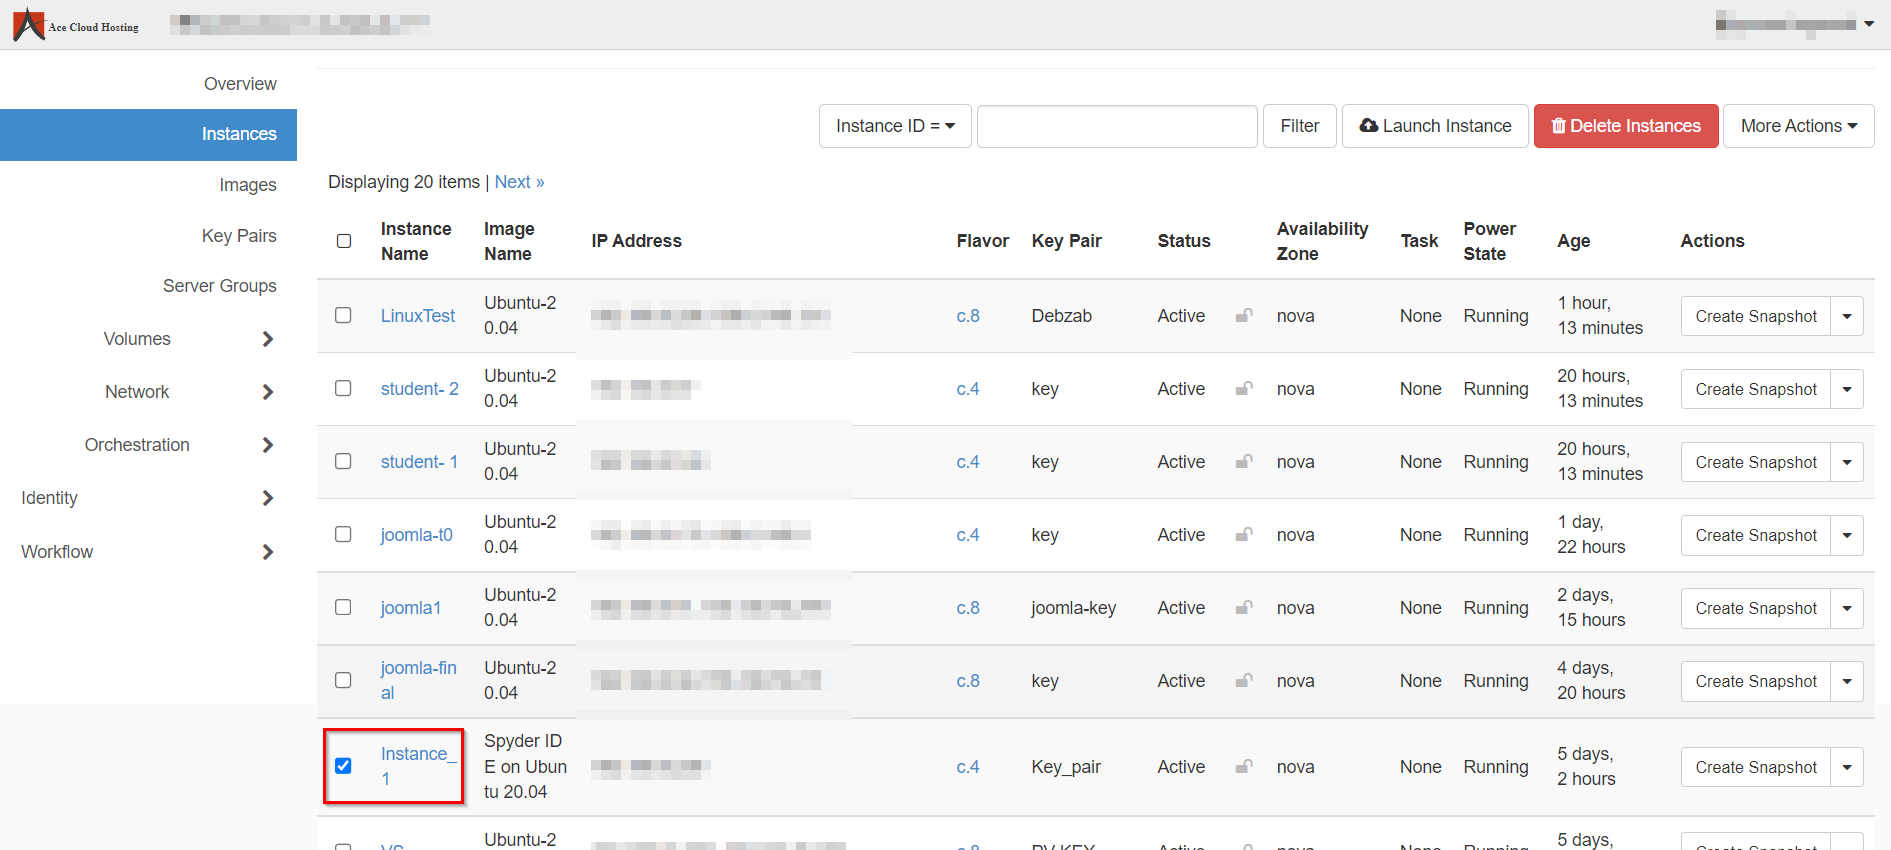The height and width of the screenshot is (850, 1891).
Task: Go to Images in the sidebar
Action: [247, 185]
